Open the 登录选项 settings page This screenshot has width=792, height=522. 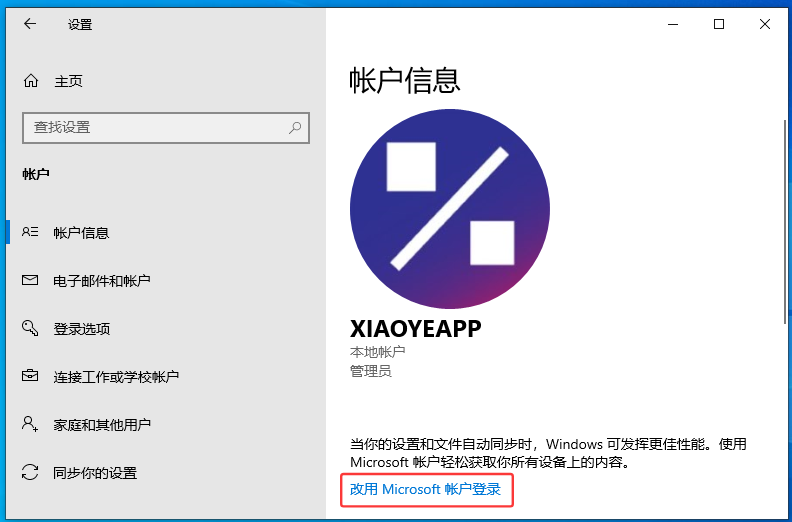82,329
